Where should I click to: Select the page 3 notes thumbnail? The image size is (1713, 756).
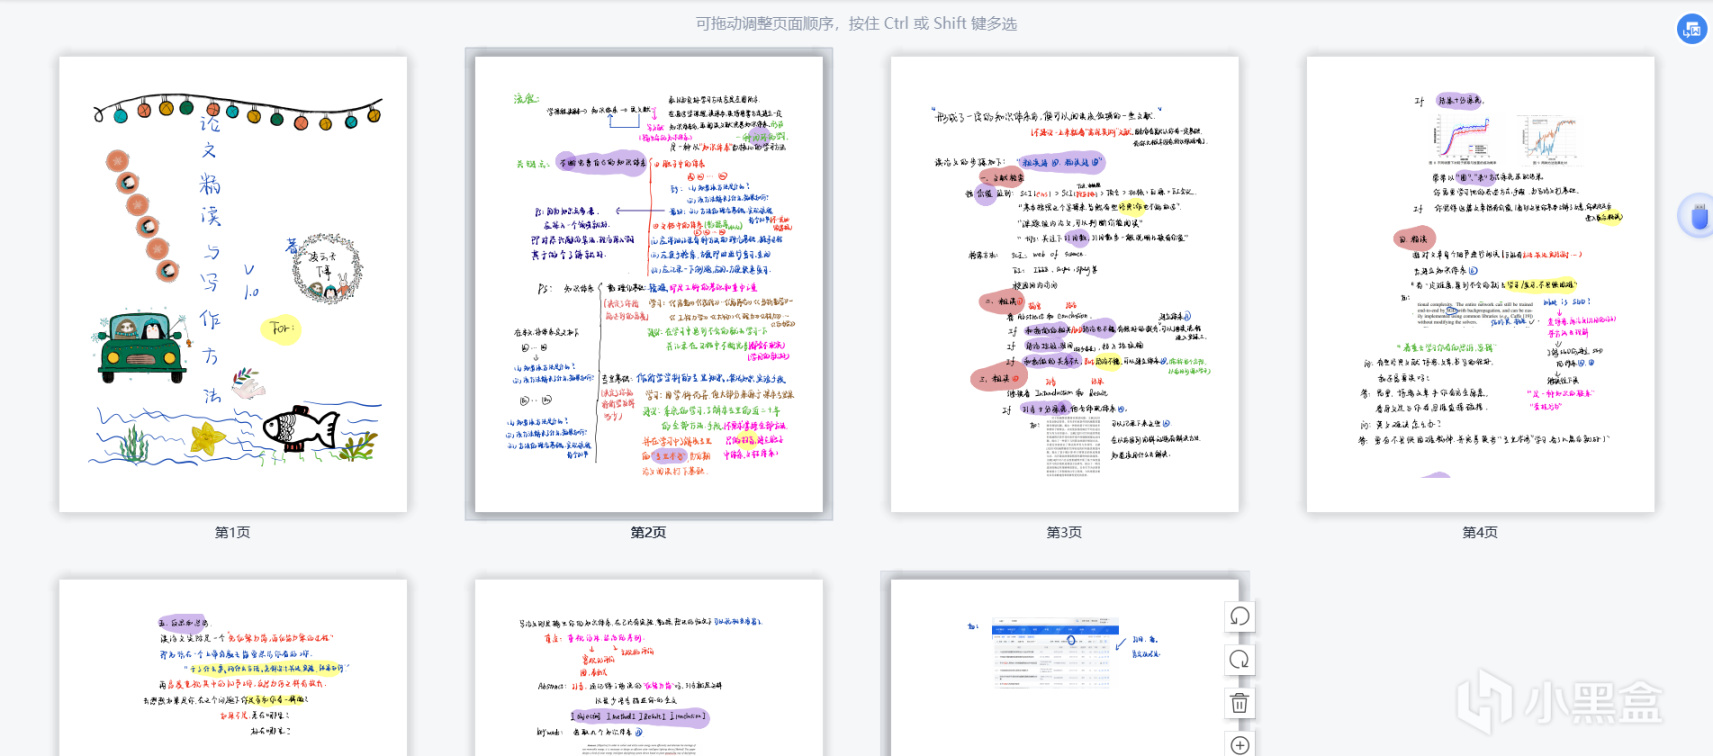[1065, 284]
